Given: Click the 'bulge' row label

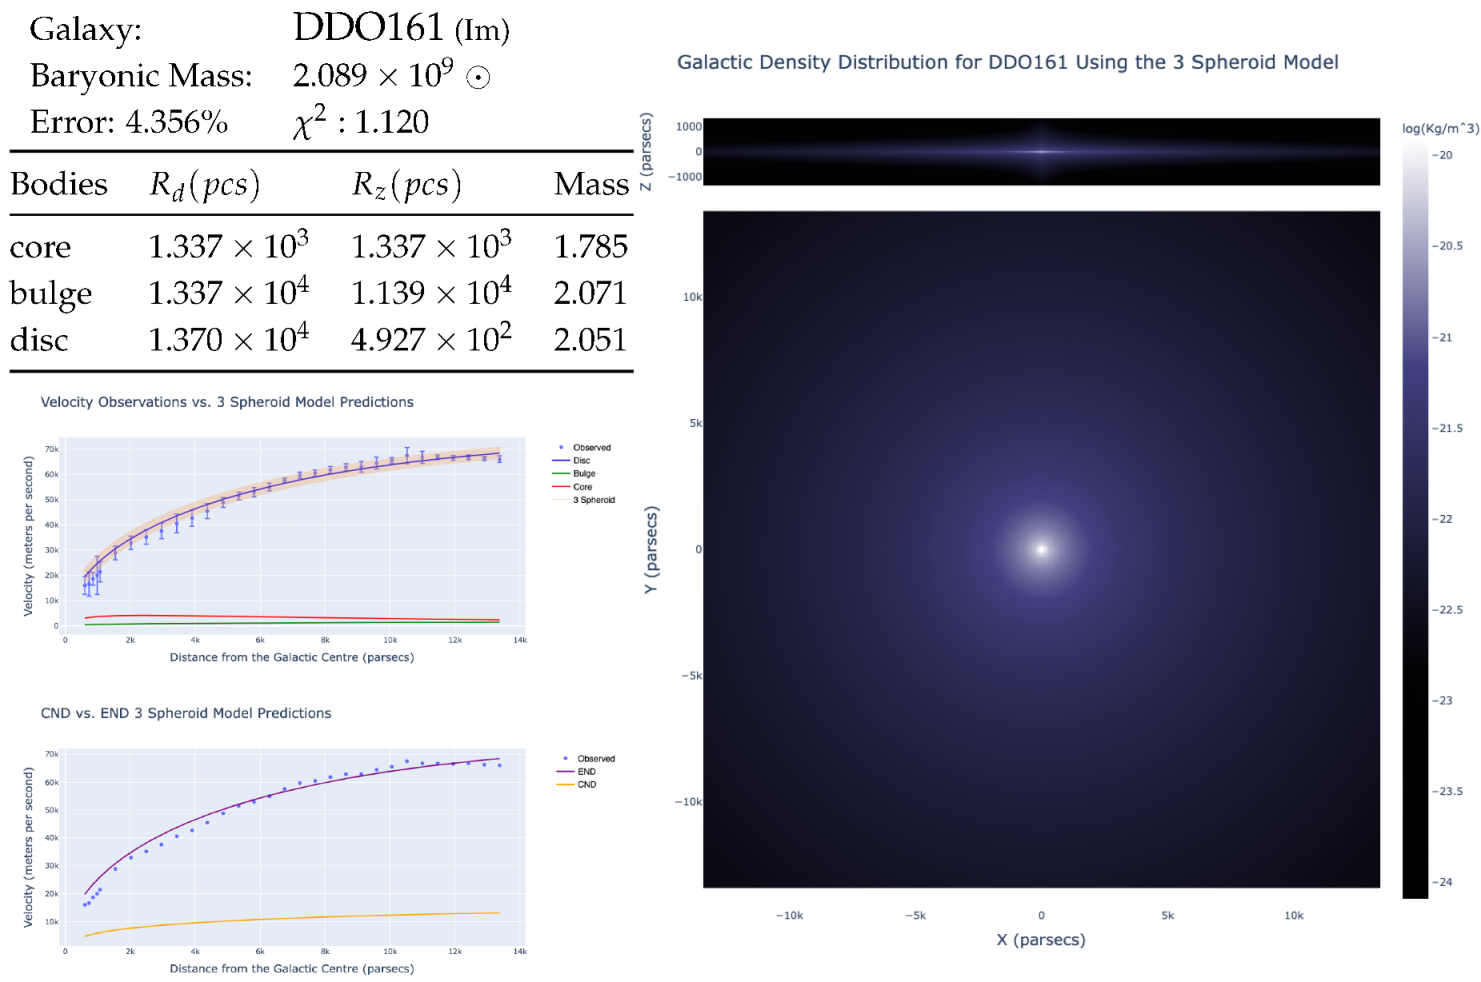Looking at the screenshot, I should coord(51,294).
